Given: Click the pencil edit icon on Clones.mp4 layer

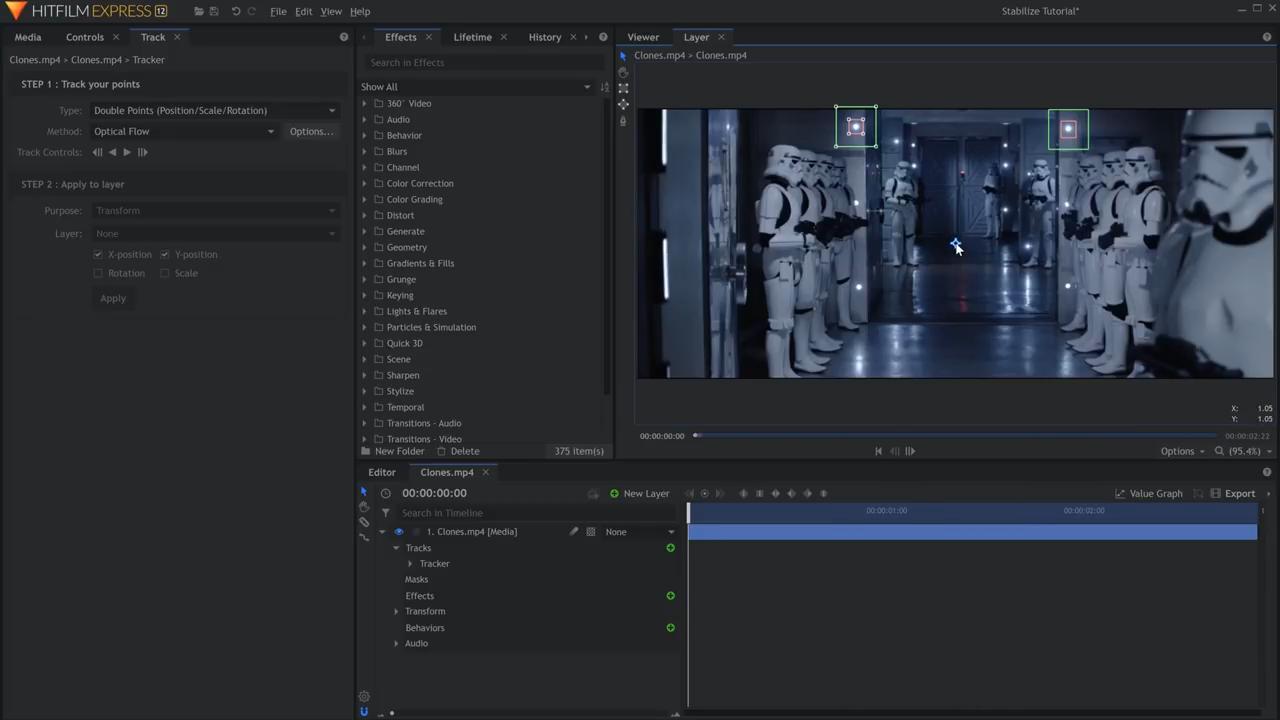Looking at the screenshot, I should (574, 532).
